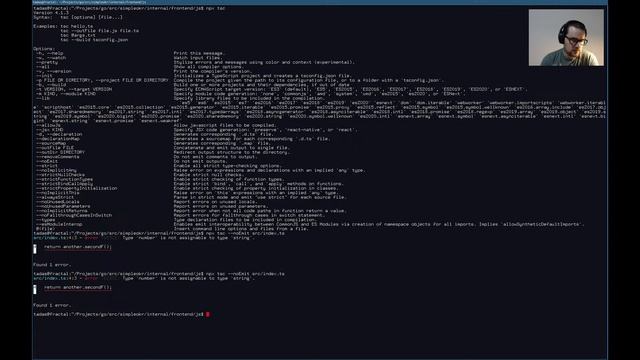This screenshot has height=360, width=640.
Task: Click the webcam video overlay thumbnail
Action: click(566, 38)
